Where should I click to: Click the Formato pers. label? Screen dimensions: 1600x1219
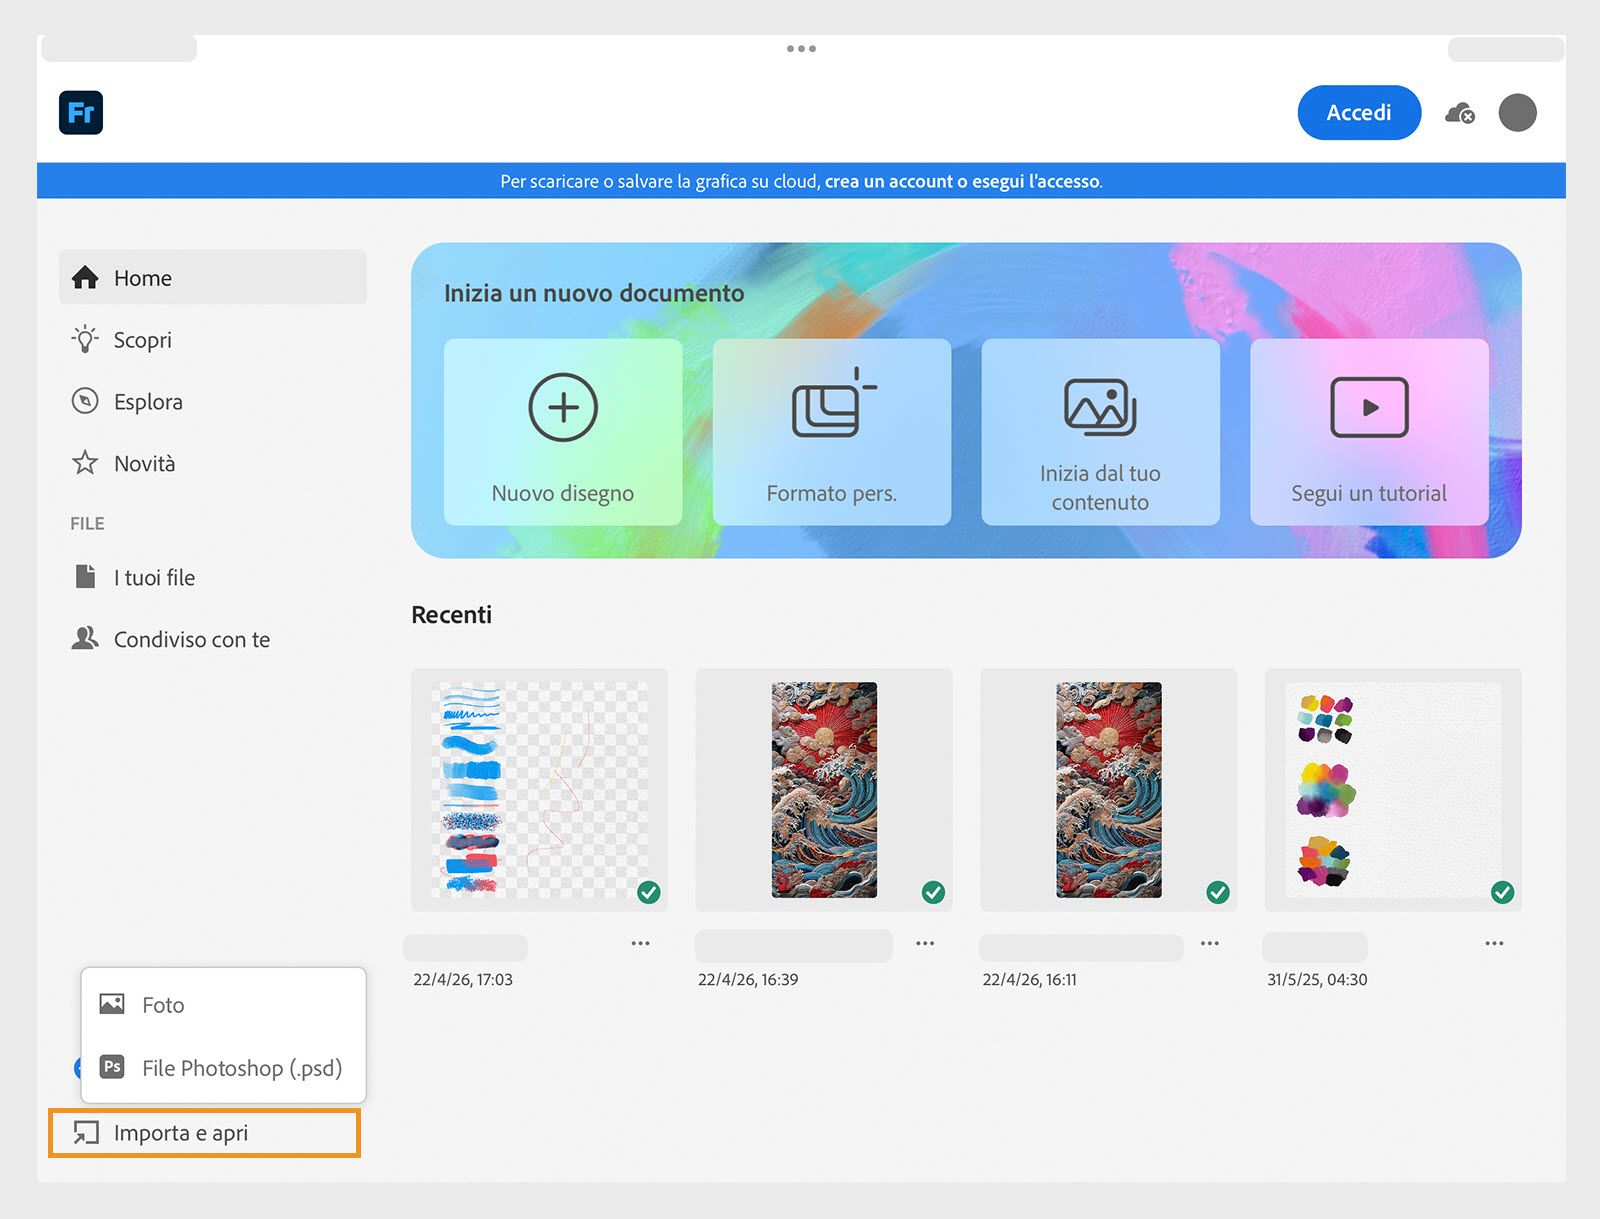tap(832, 493)
